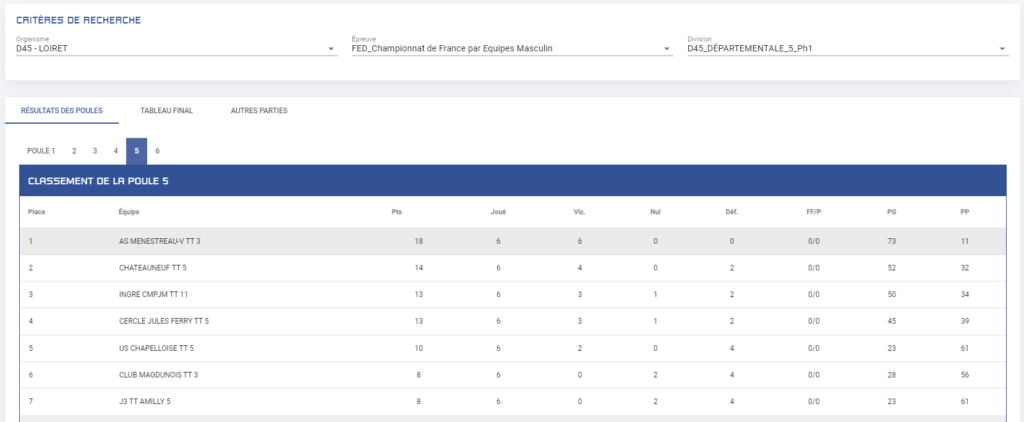The image size is (1024, 422).
Task: Click the Équipe column header
Action: coord(129,212)
